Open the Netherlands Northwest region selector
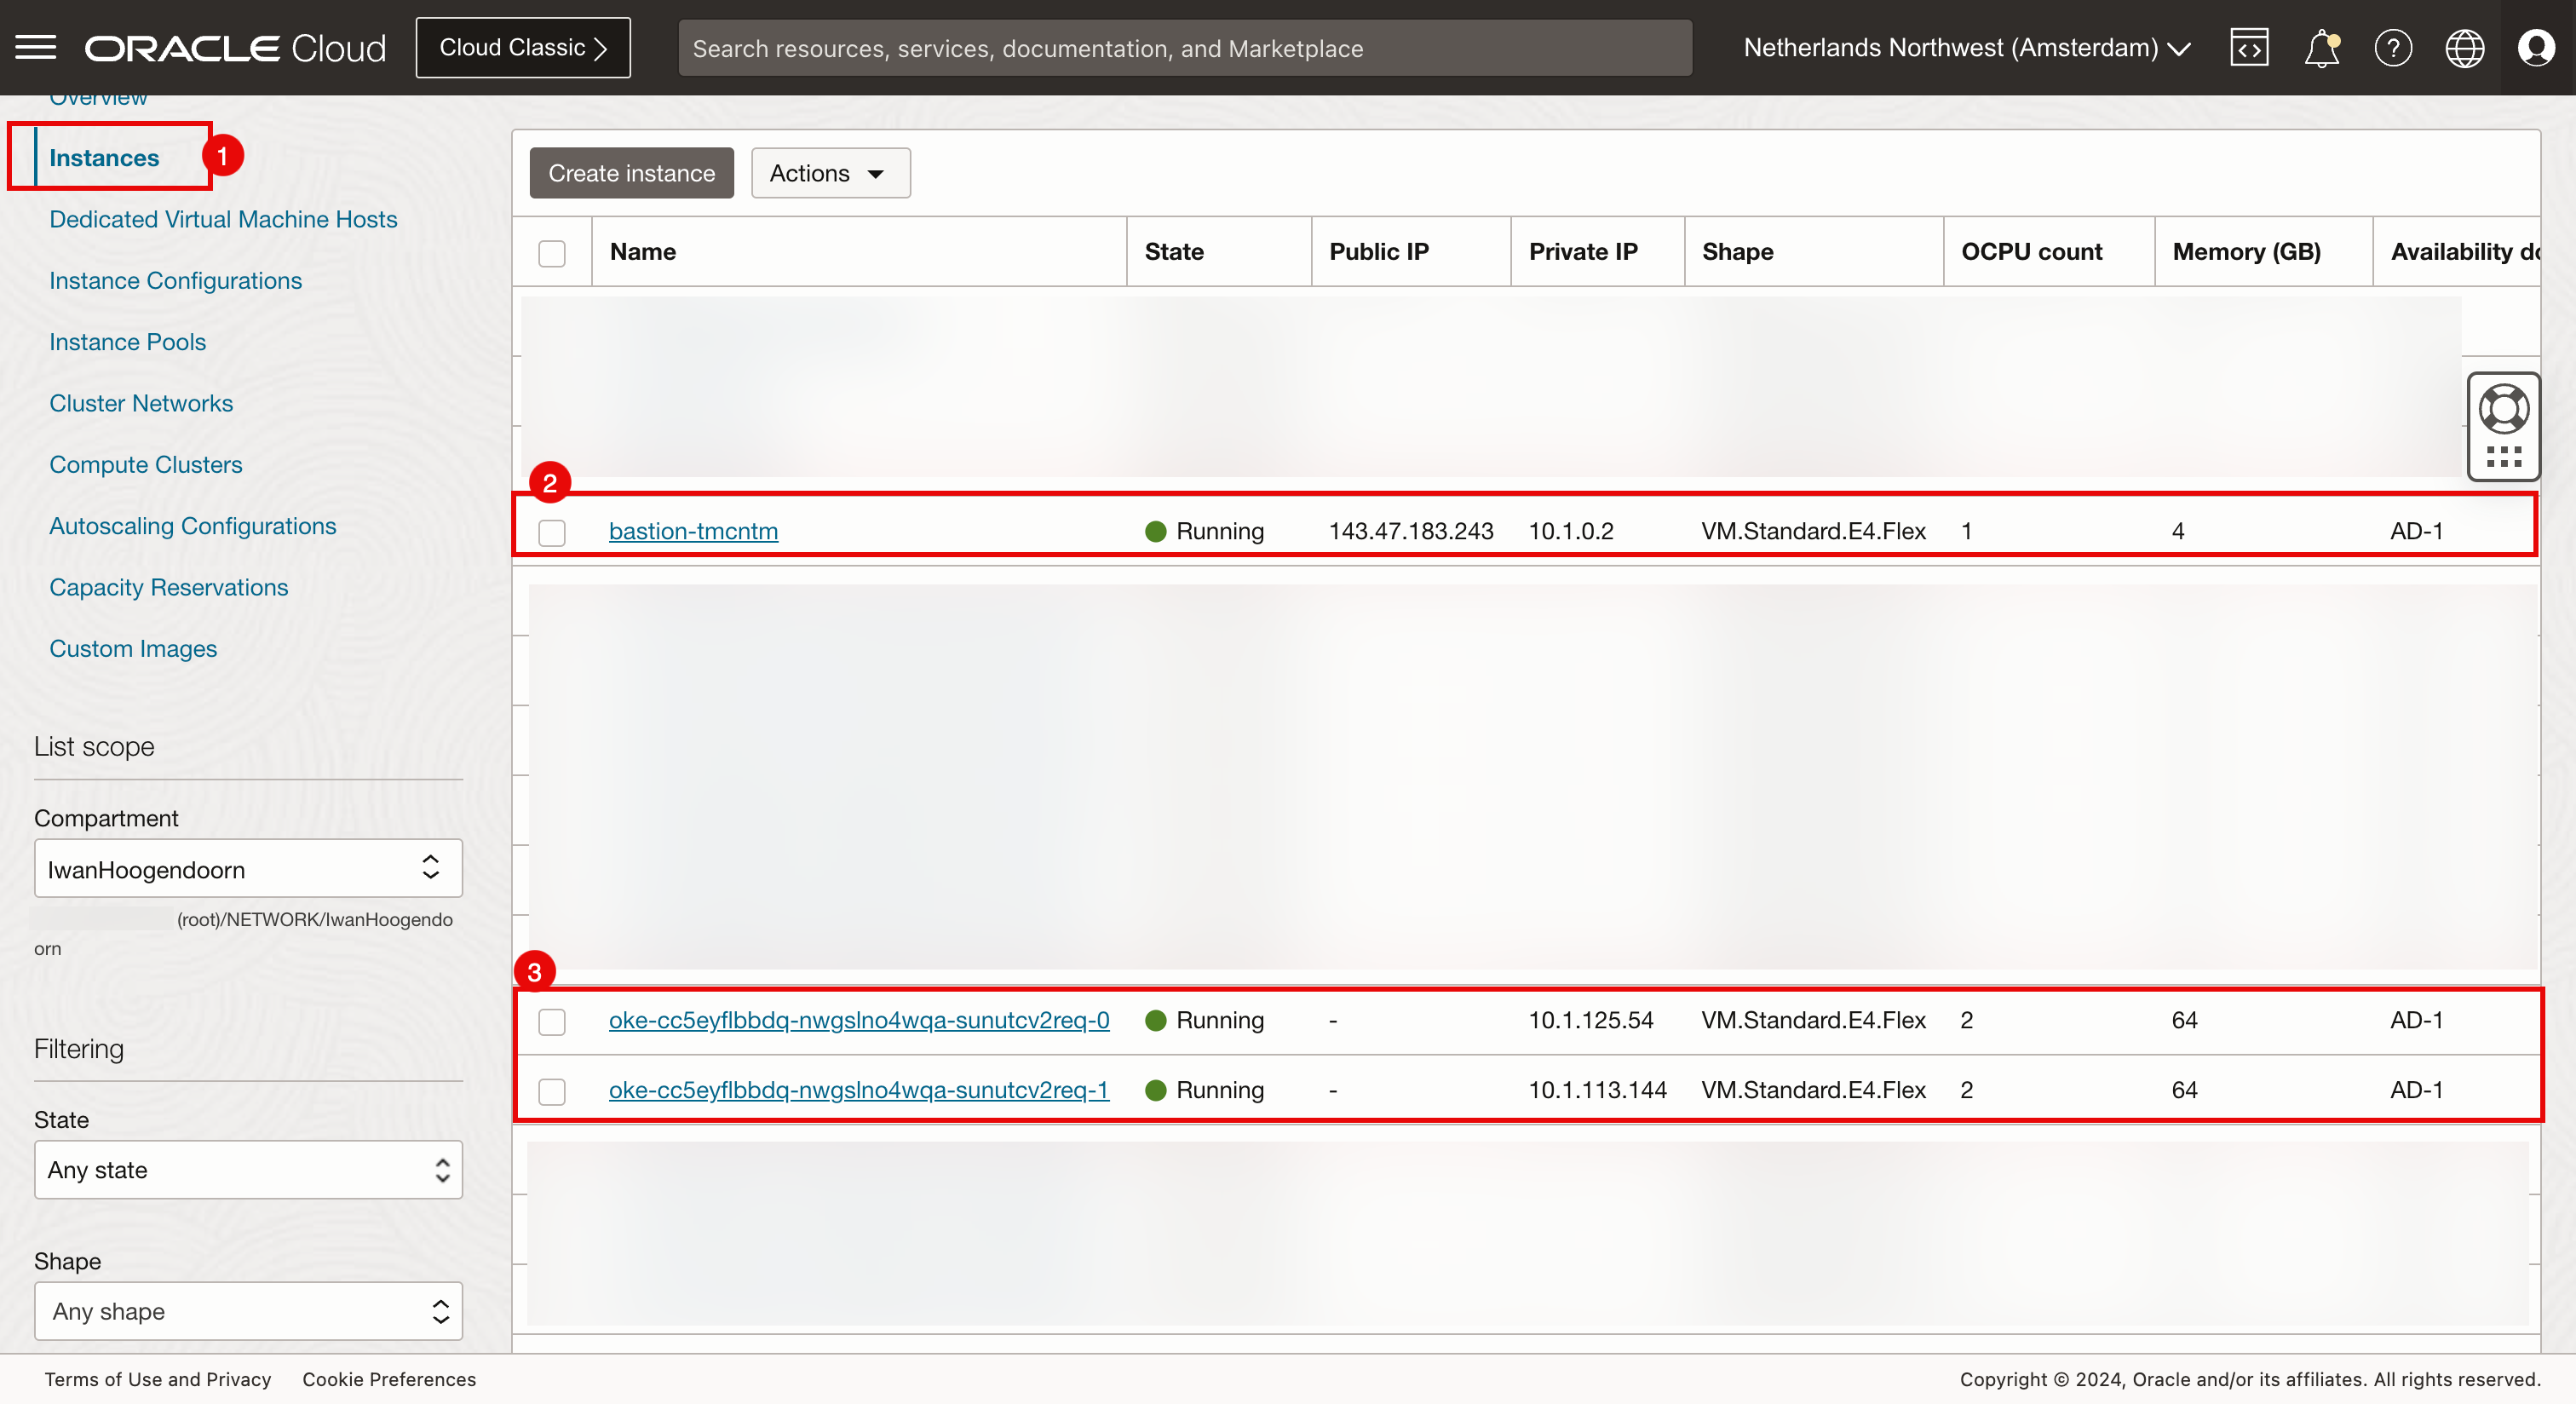2576x1404 pixels. tap(1966, 47)
